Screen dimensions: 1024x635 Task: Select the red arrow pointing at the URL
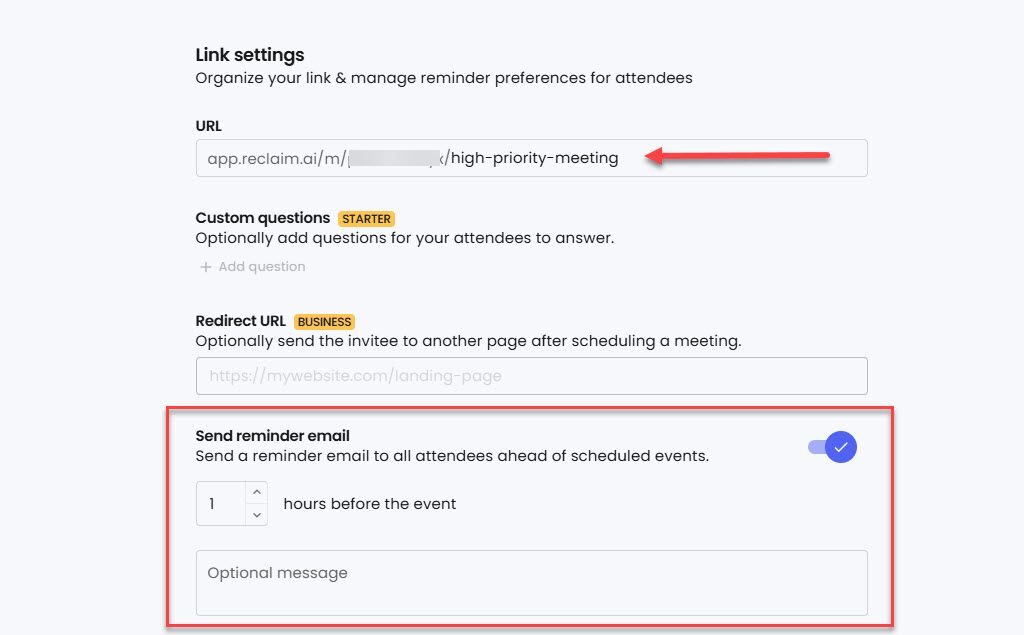pos(740,156)
